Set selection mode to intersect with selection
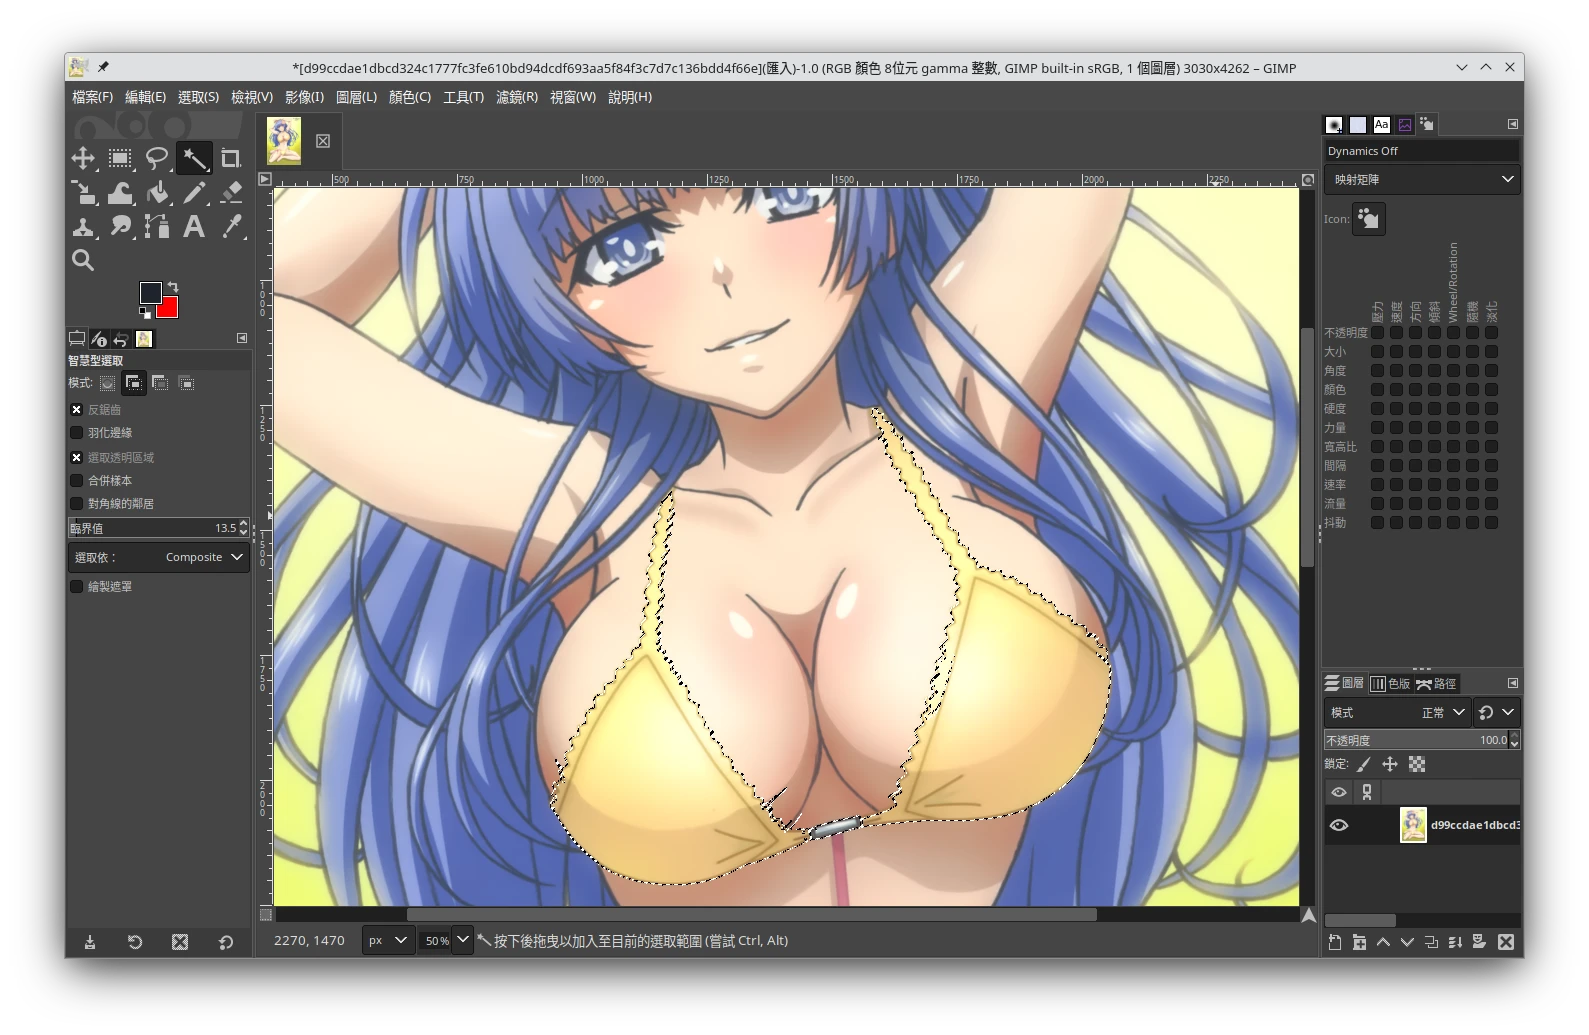The image size is (1589, 1035). 185,383
